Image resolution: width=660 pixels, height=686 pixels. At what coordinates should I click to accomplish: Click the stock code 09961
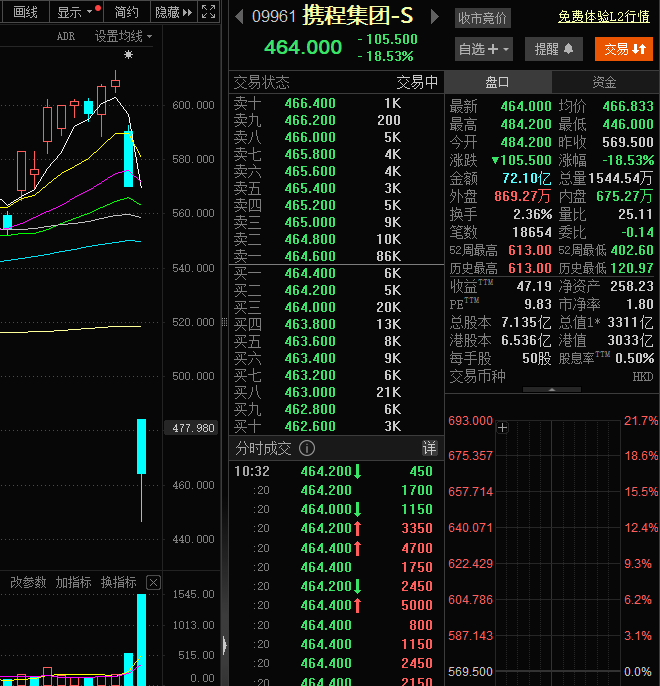(x=274, y=17)
